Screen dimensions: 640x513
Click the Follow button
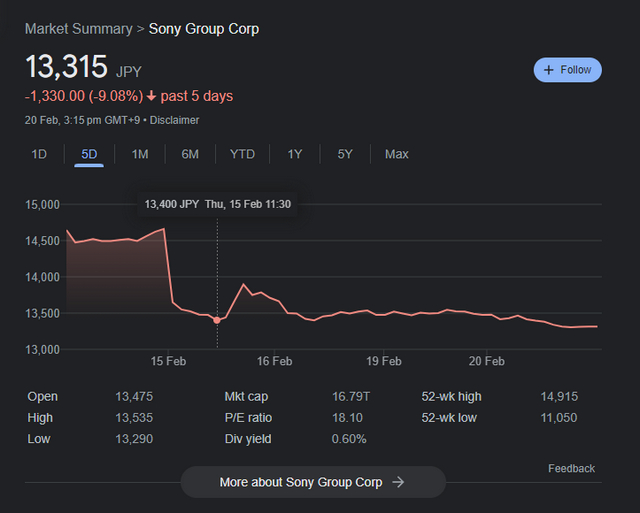[x=567, y=70]
